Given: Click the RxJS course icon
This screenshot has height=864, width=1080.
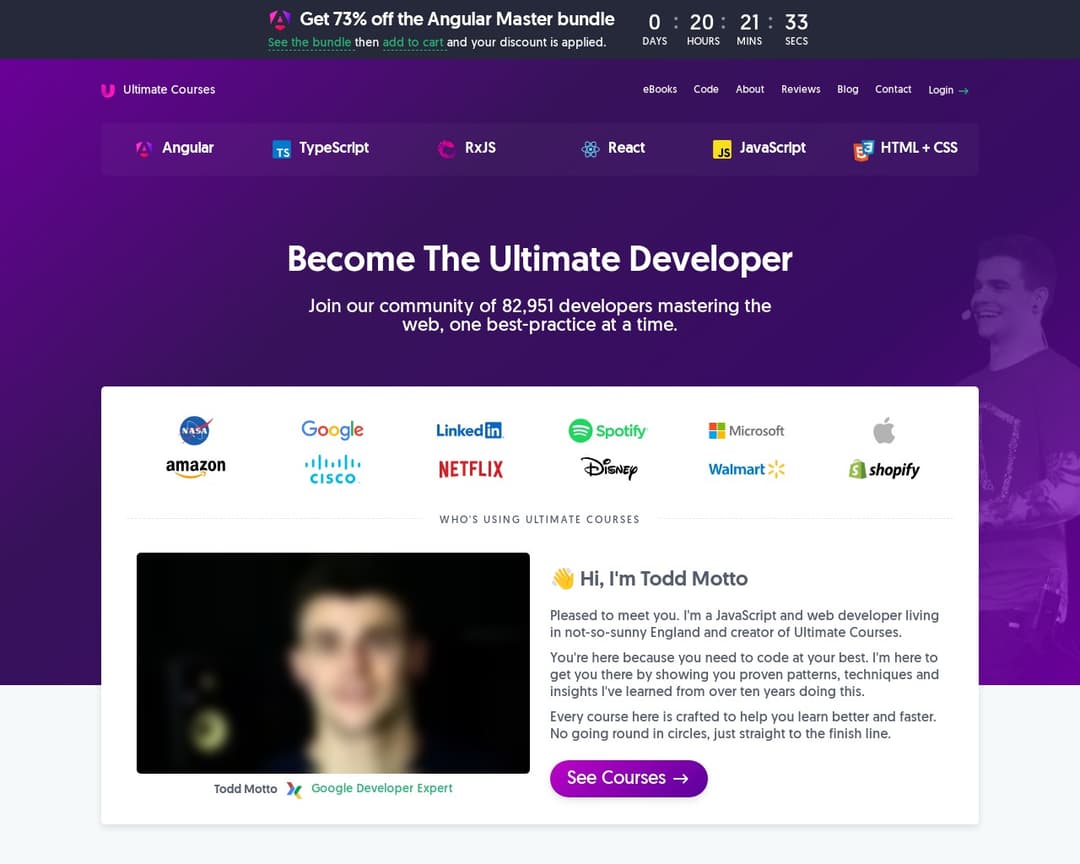Looking at the screenshot, I should tap(446, 149).
